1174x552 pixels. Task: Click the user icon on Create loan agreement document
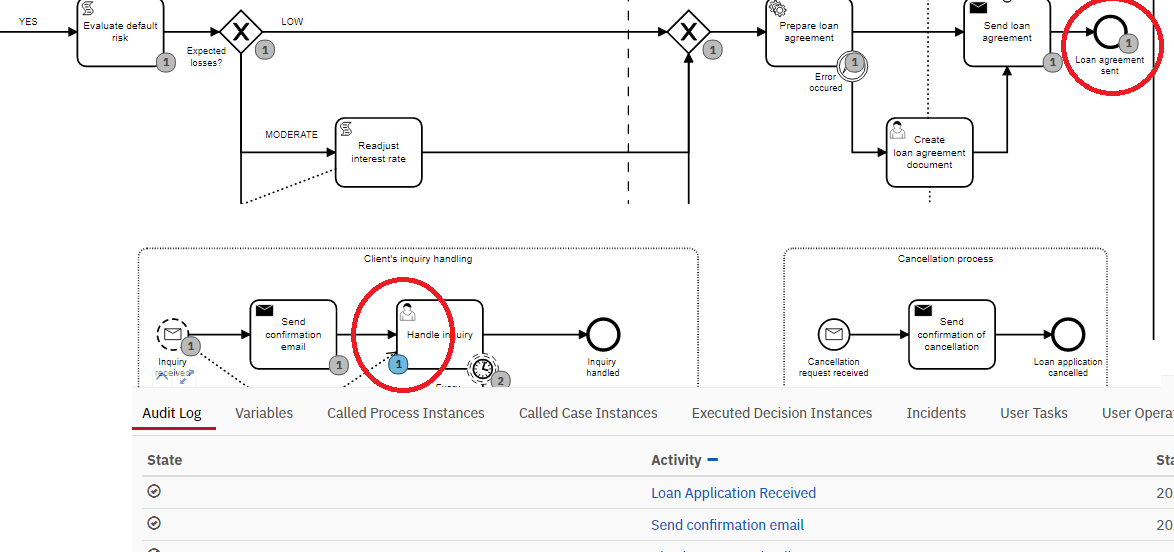click(x=897, y=130)
